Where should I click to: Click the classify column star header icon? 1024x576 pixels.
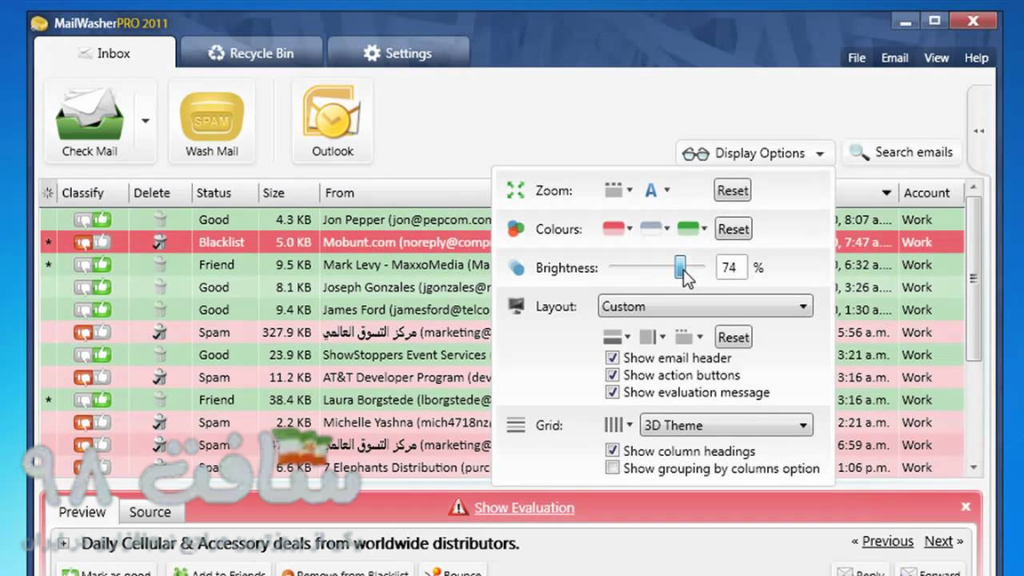[48, 193]
